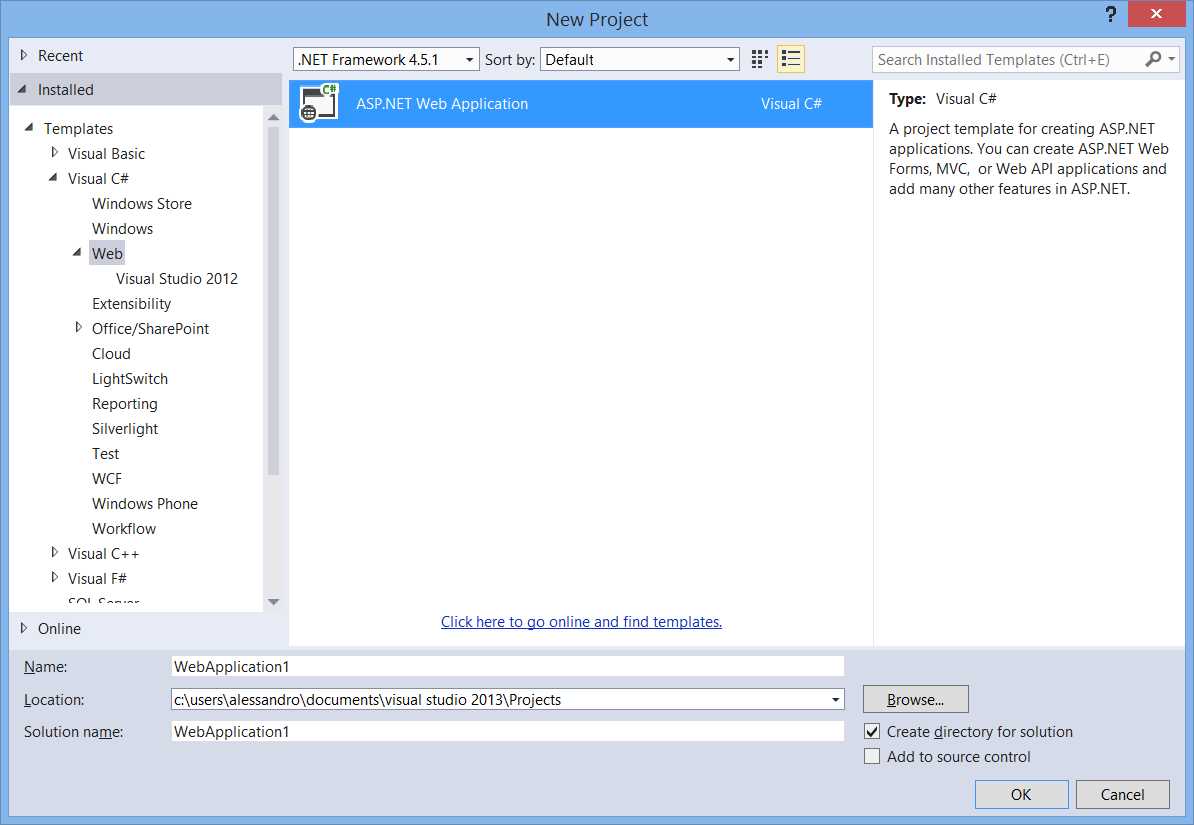Collapse the Visual C# templates node
The image size is (1194, 825).
point(55,178)
